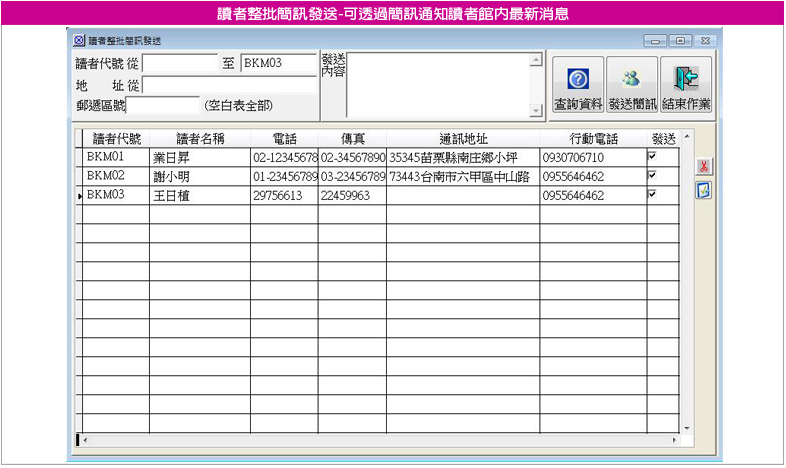Click inside the 發送內容 message text area
786x468 pixels.
tap(437, 84)
